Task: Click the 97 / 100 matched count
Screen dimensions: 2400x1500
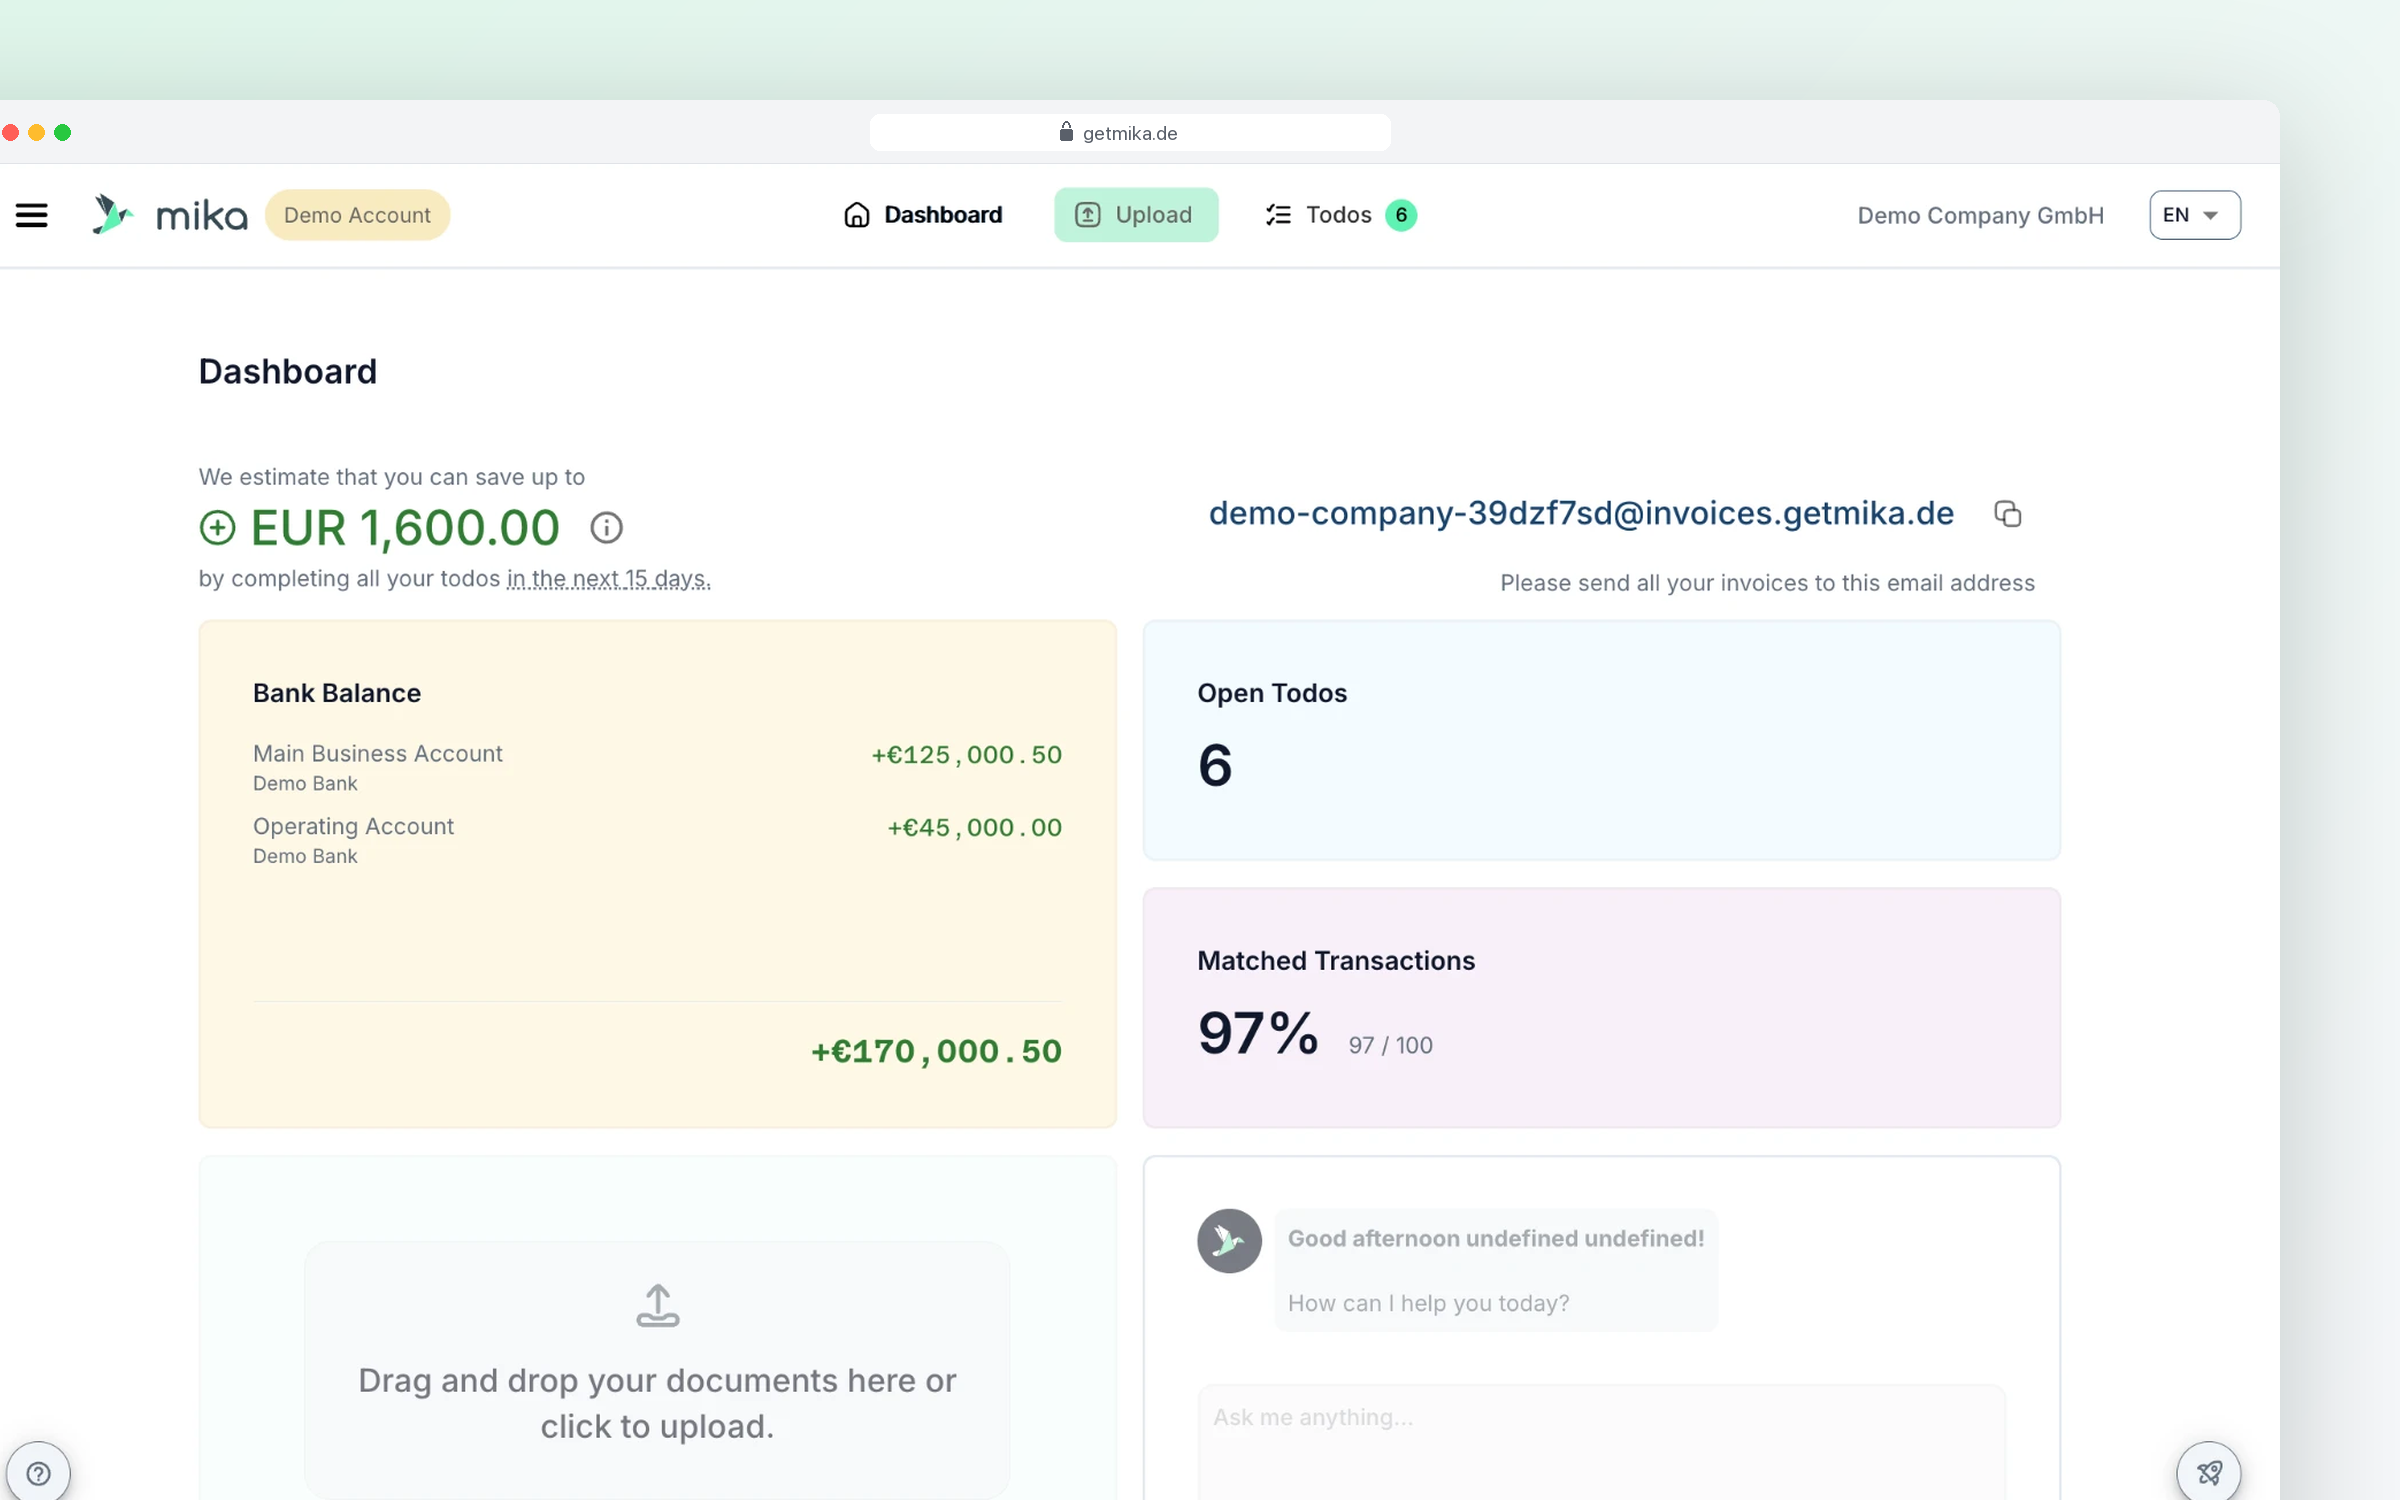Action: click(1390, 1045)
